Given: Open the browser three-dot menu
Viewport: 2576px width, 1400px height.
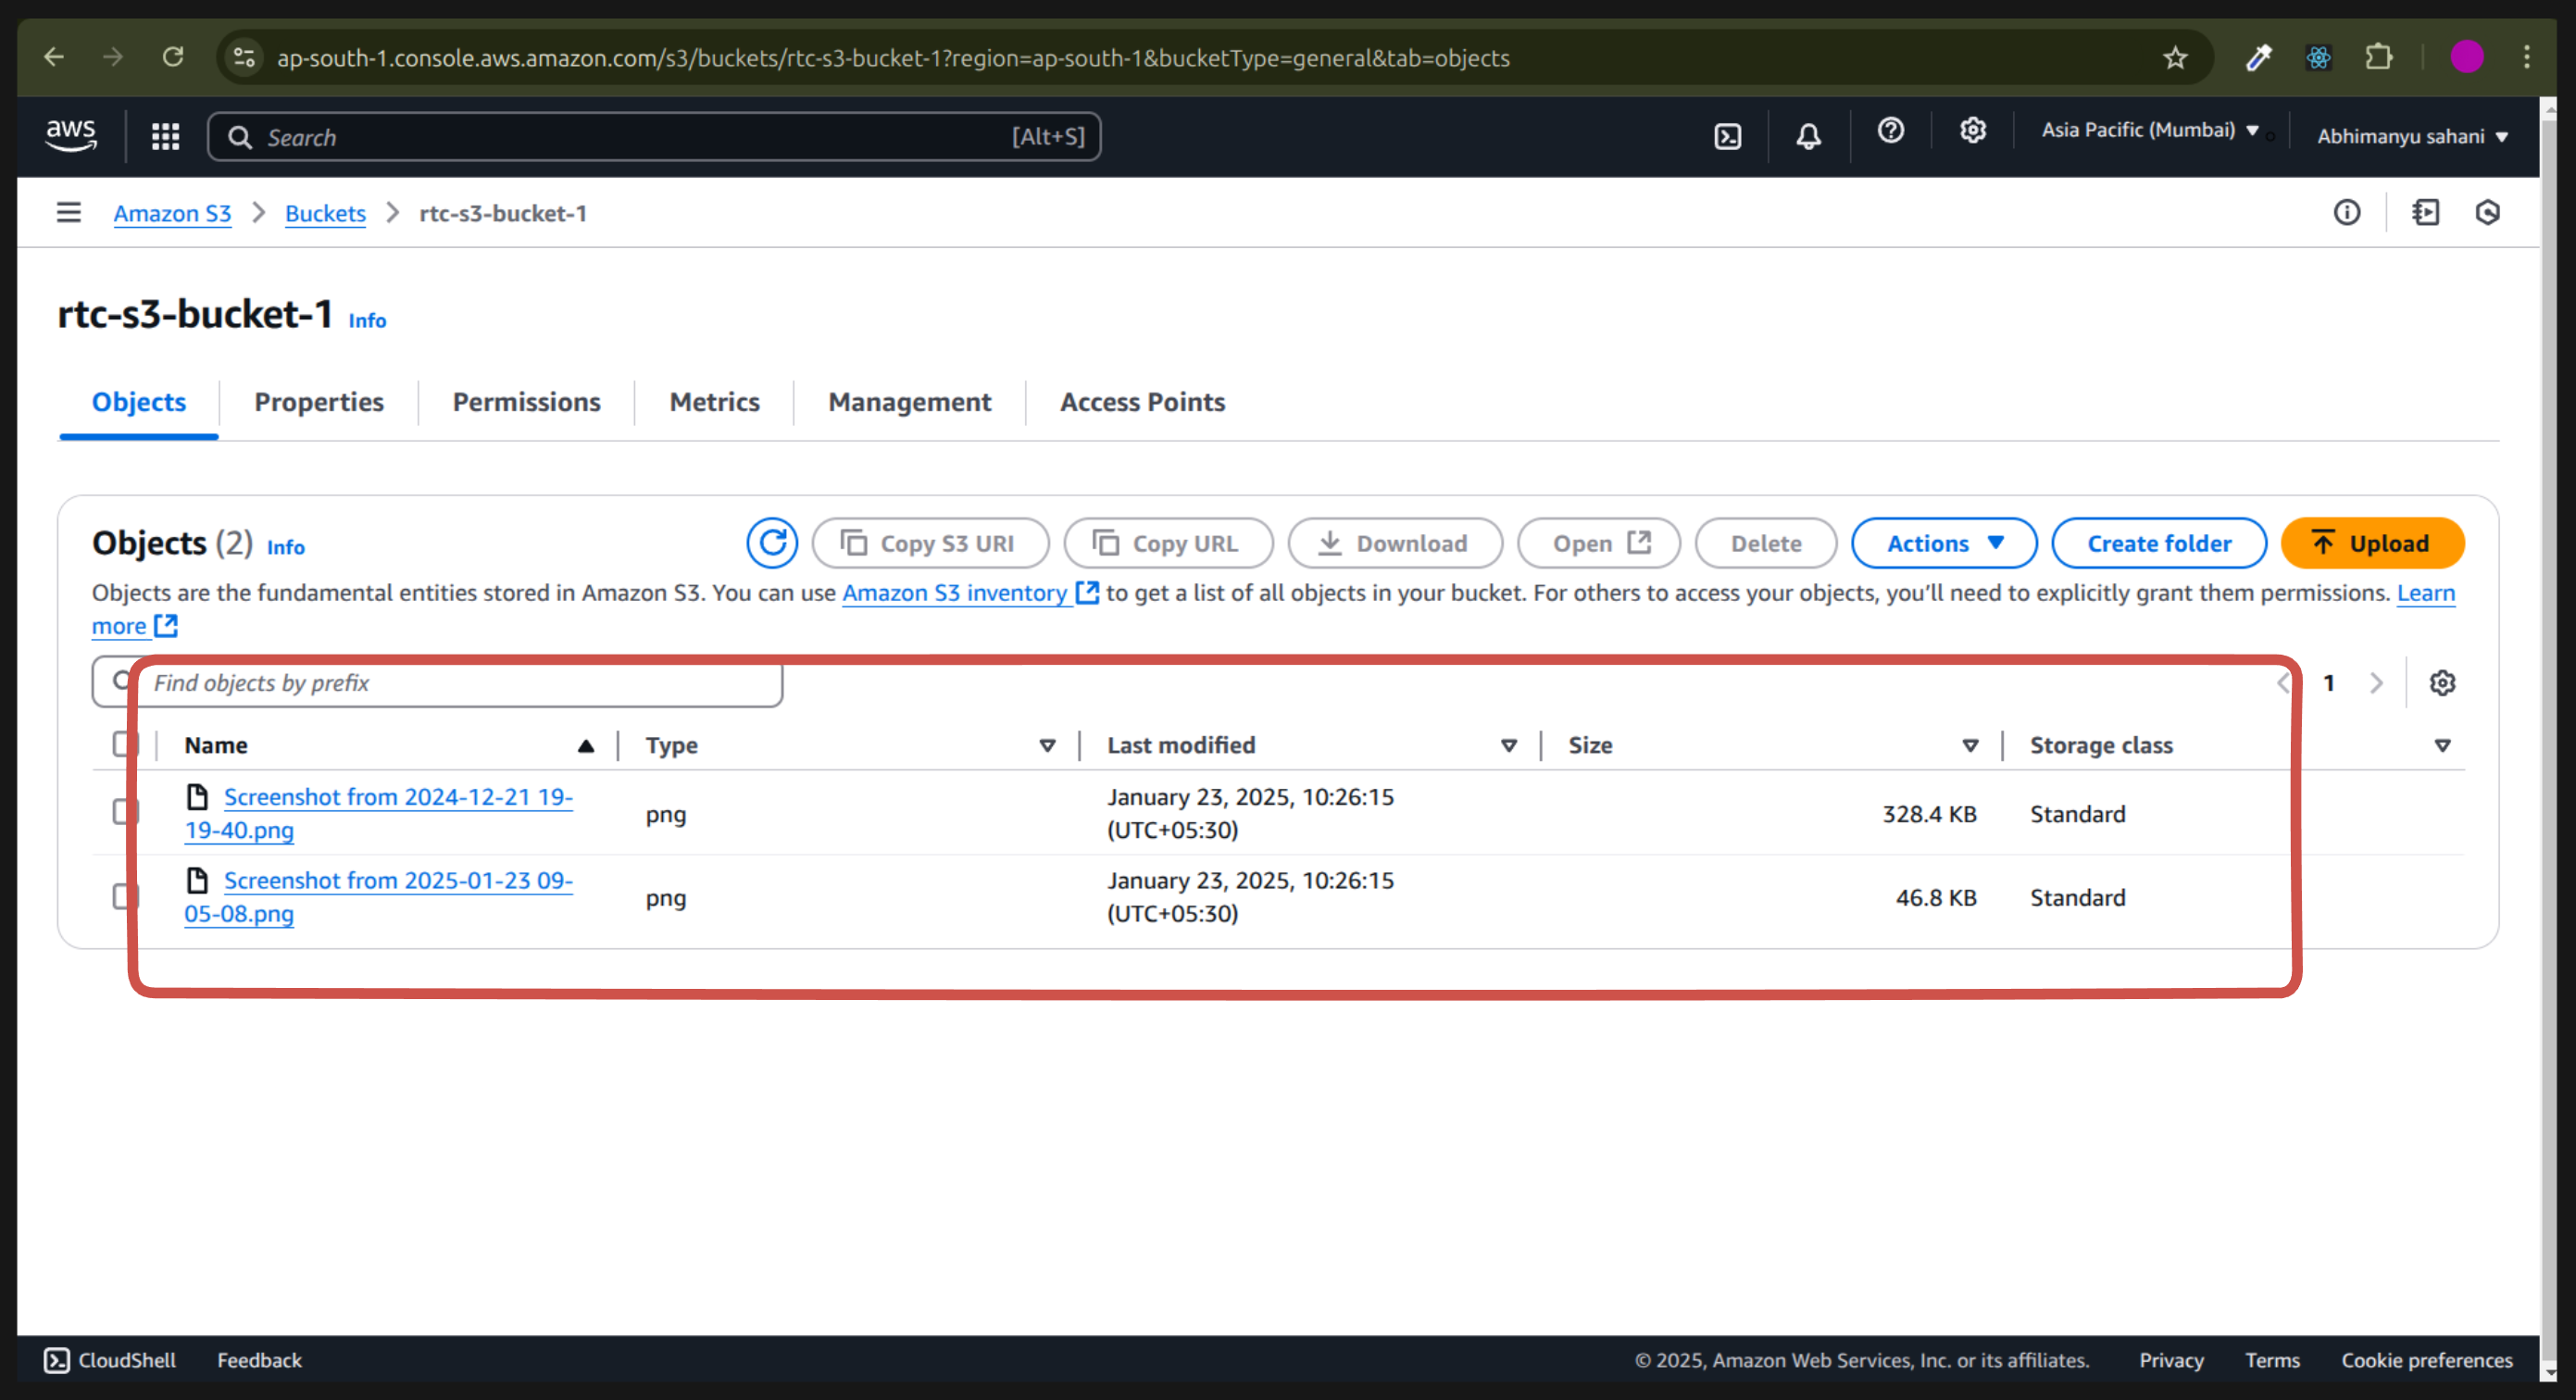Looking at the screenshot, I should (x=2527, y=57).
